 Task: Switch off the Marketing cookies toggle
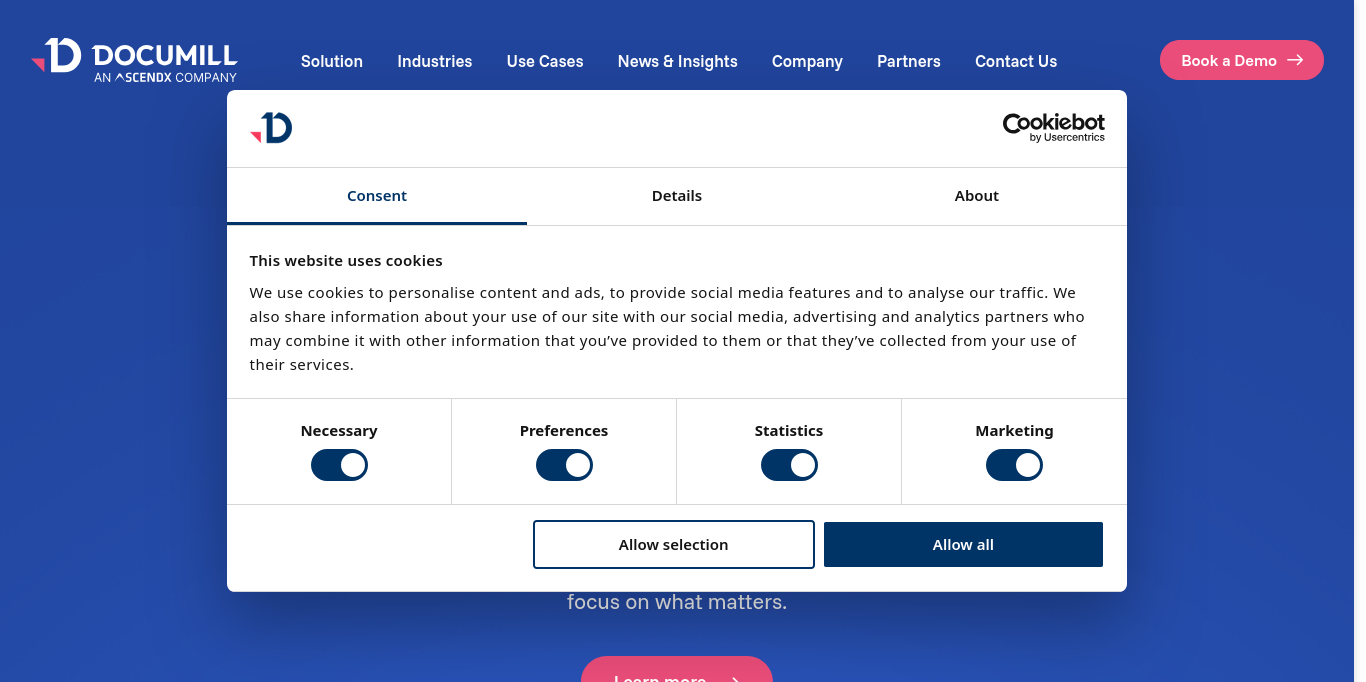[1014, 465]
